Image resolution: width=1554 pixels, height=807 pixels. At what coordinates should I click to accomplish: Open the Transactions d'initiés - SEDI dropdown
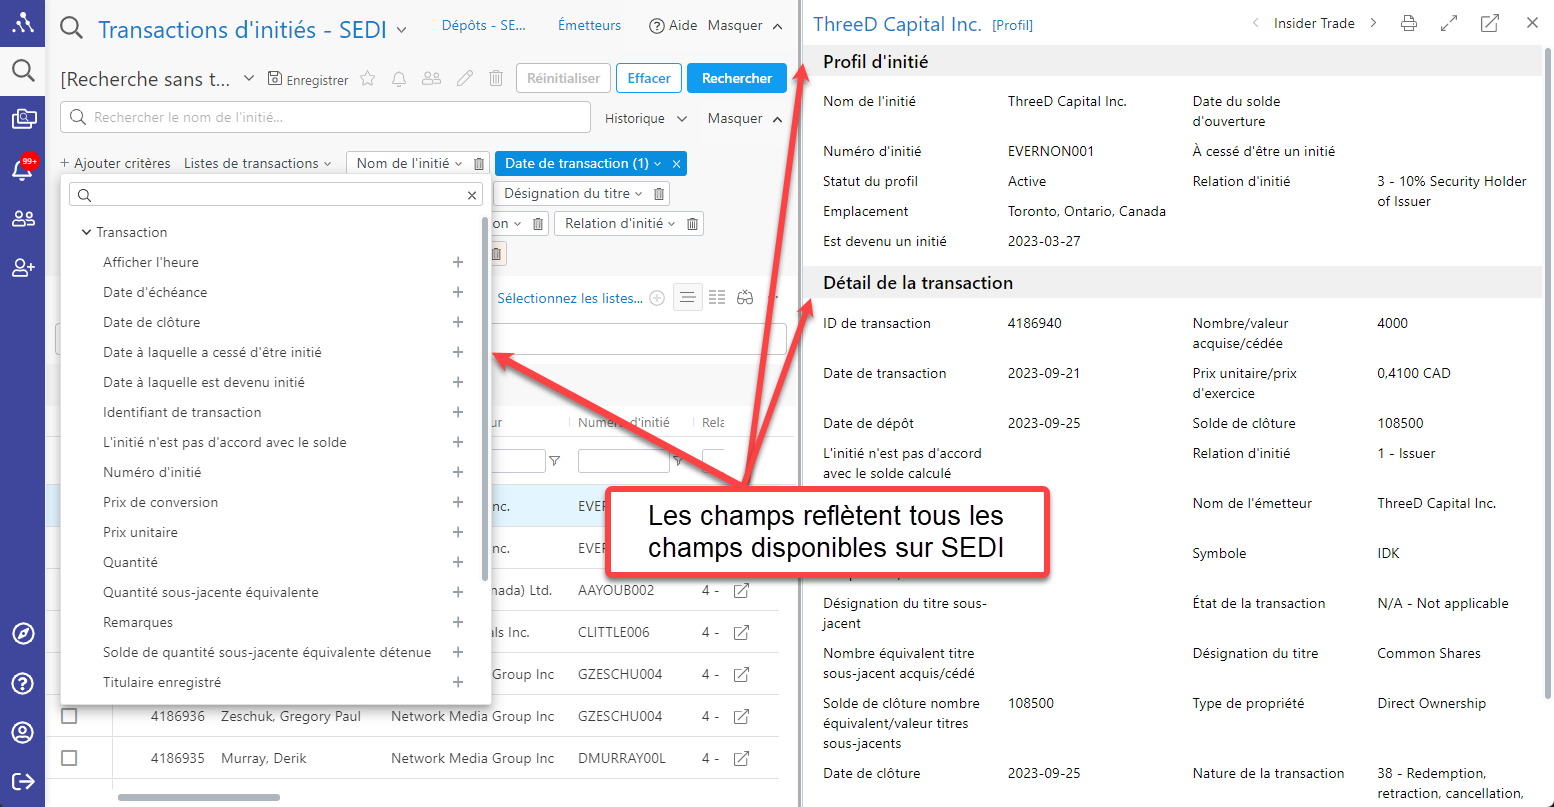pos(402,30)
